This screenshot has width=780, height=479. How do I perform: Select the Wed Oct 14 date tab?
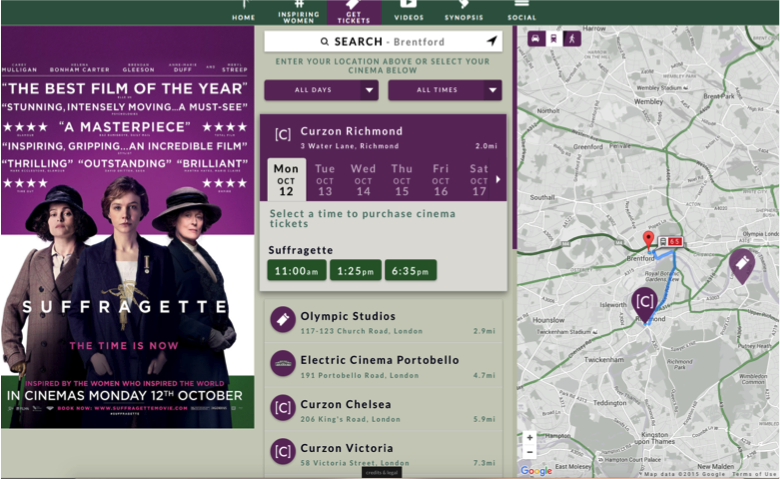pyautogui.click(x=363, y=180)
